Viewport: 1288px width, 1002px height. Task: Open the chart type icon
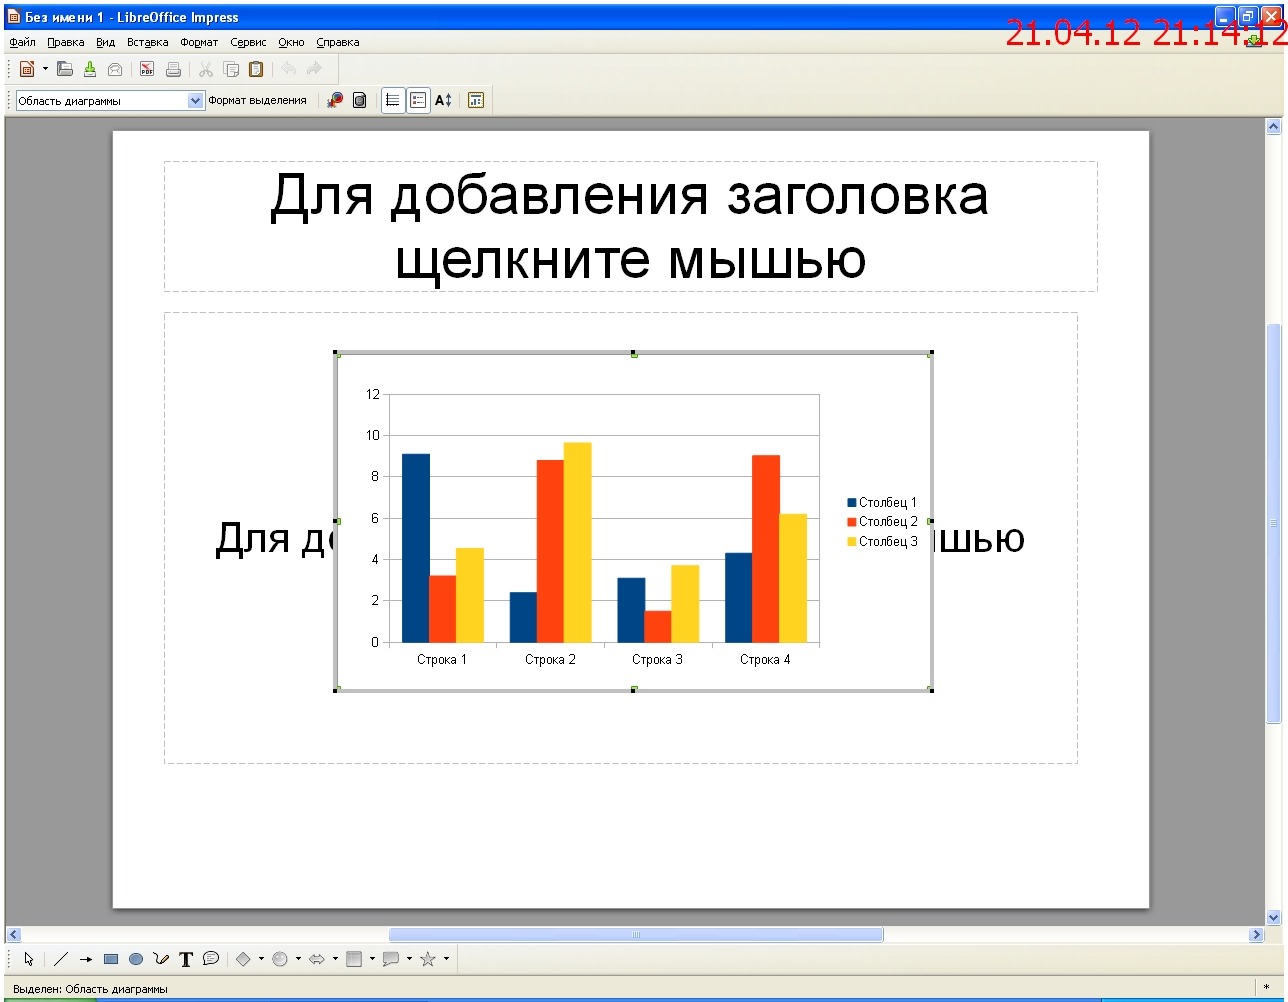335,100
